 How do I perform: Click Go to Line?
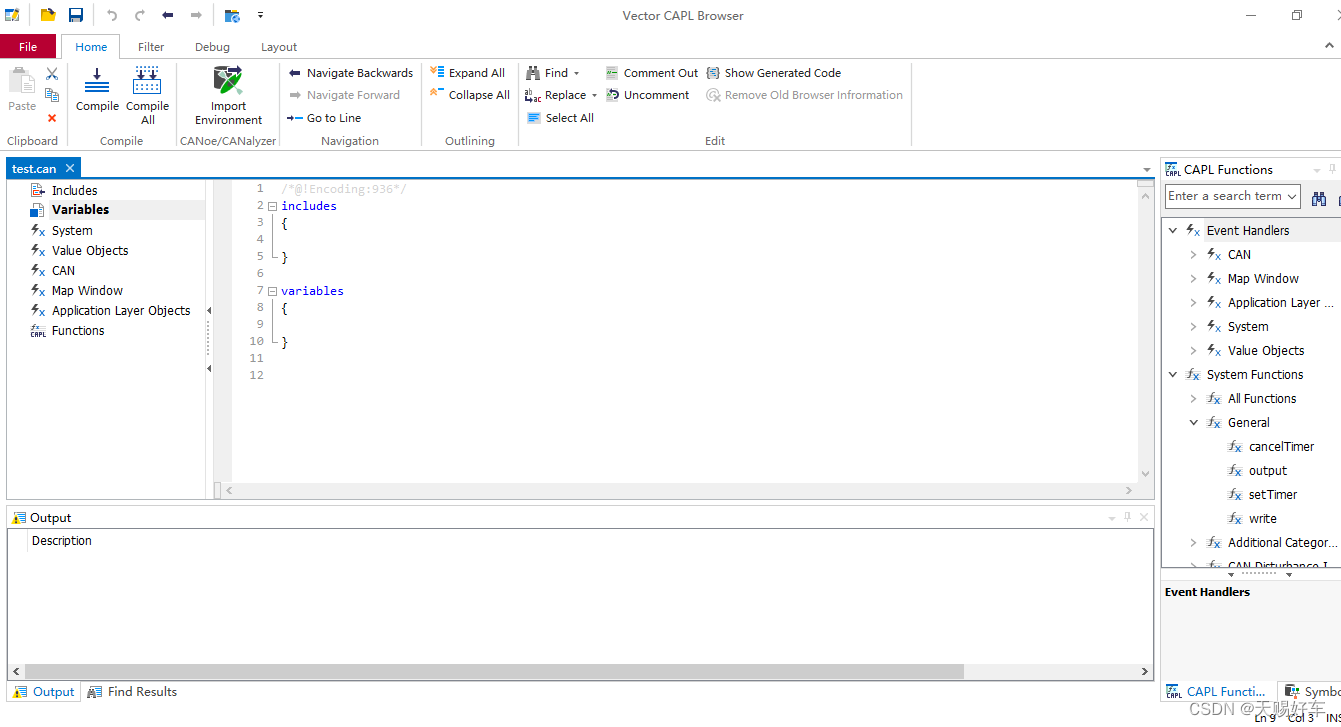[x=324, y=118]
